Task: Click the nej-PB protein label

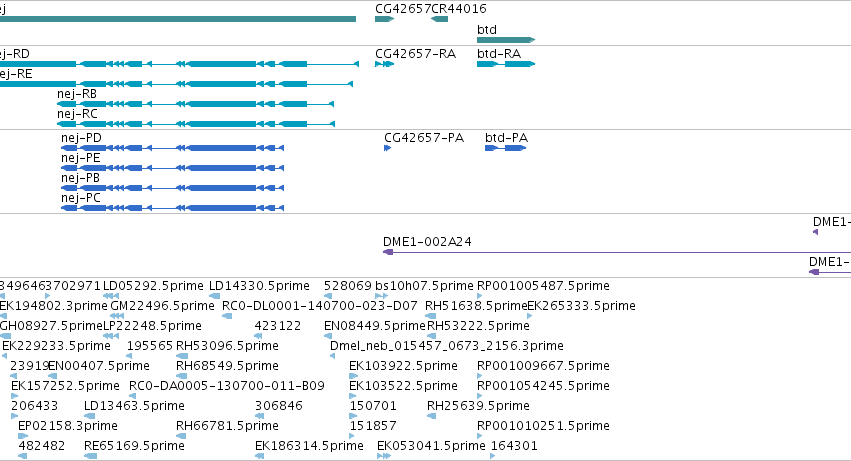Action: click(x=80, y=178)
